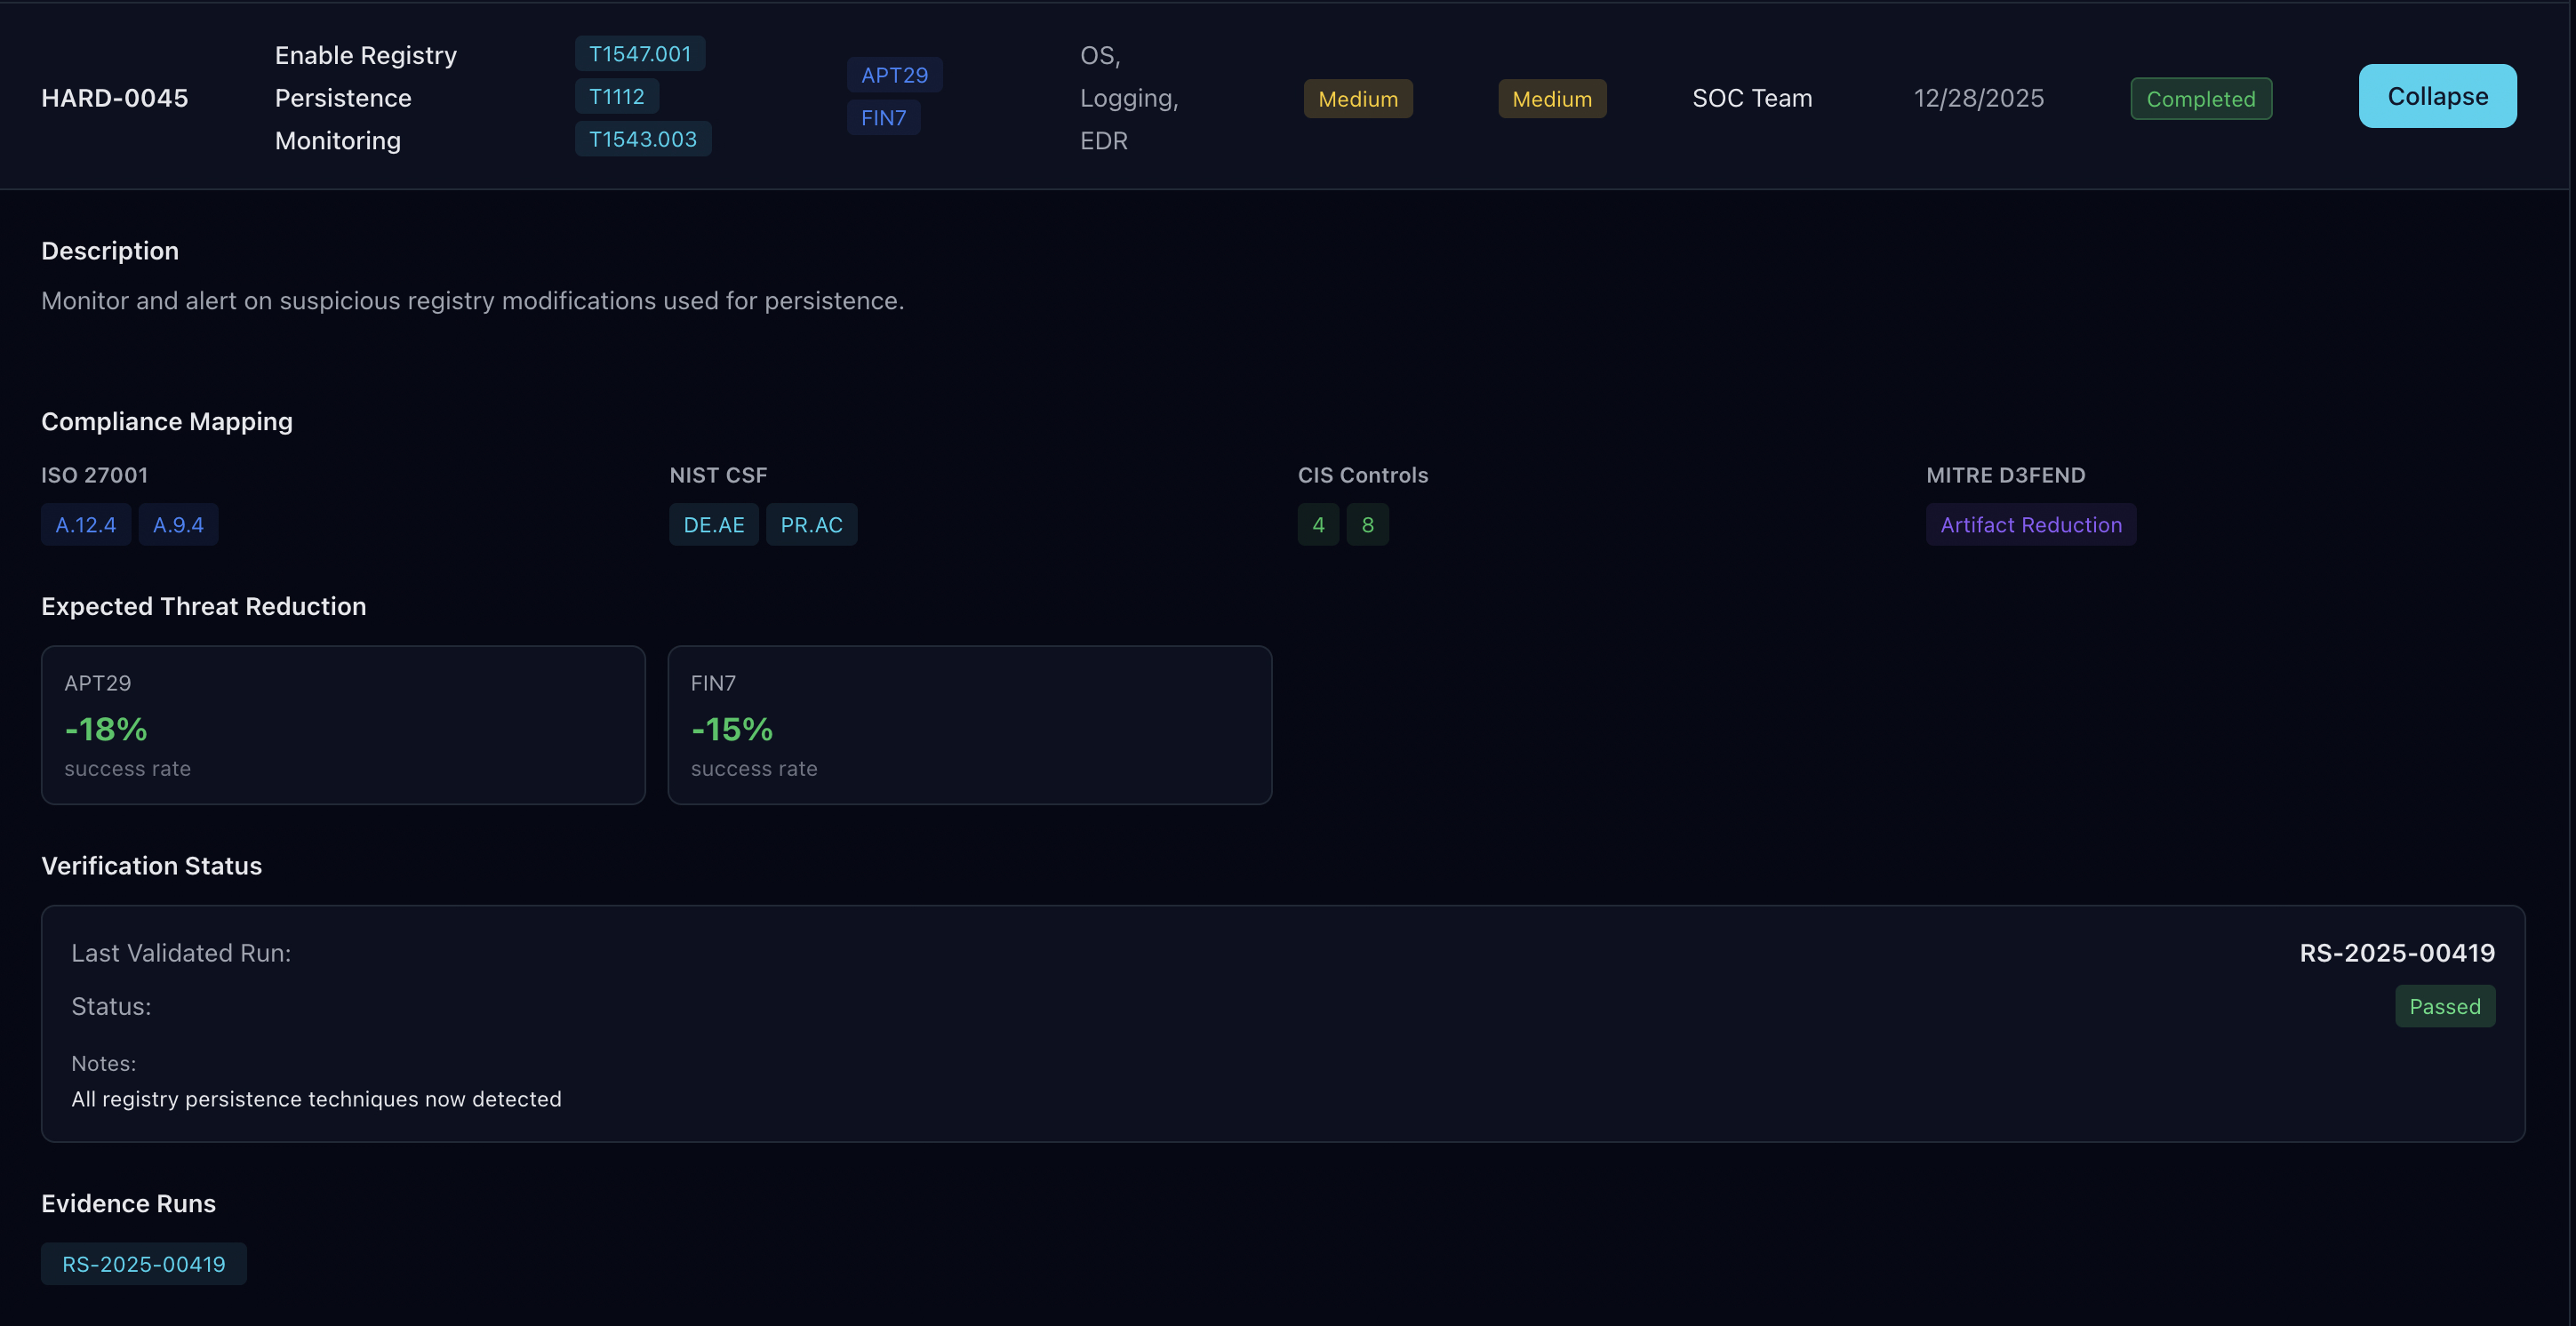Select the APT29 threat actor tag
Screen dimensions: 2576x1326
894,74
